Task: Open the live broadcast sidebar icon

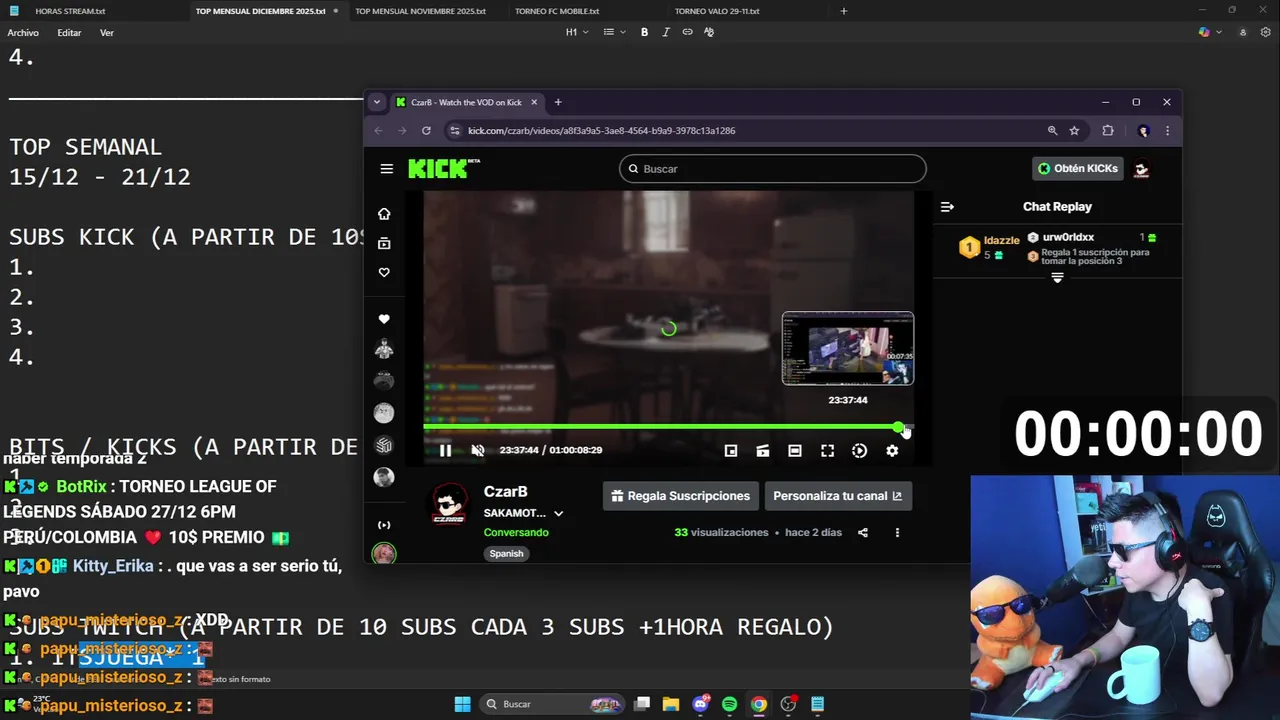Action: coord(384,525)
